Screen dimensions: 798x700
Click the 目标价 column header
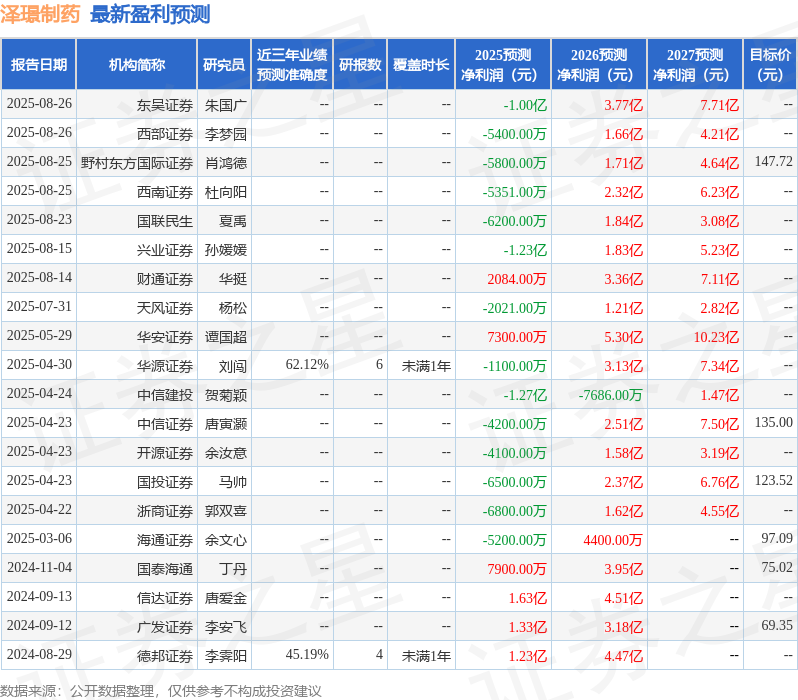[770, 65]
